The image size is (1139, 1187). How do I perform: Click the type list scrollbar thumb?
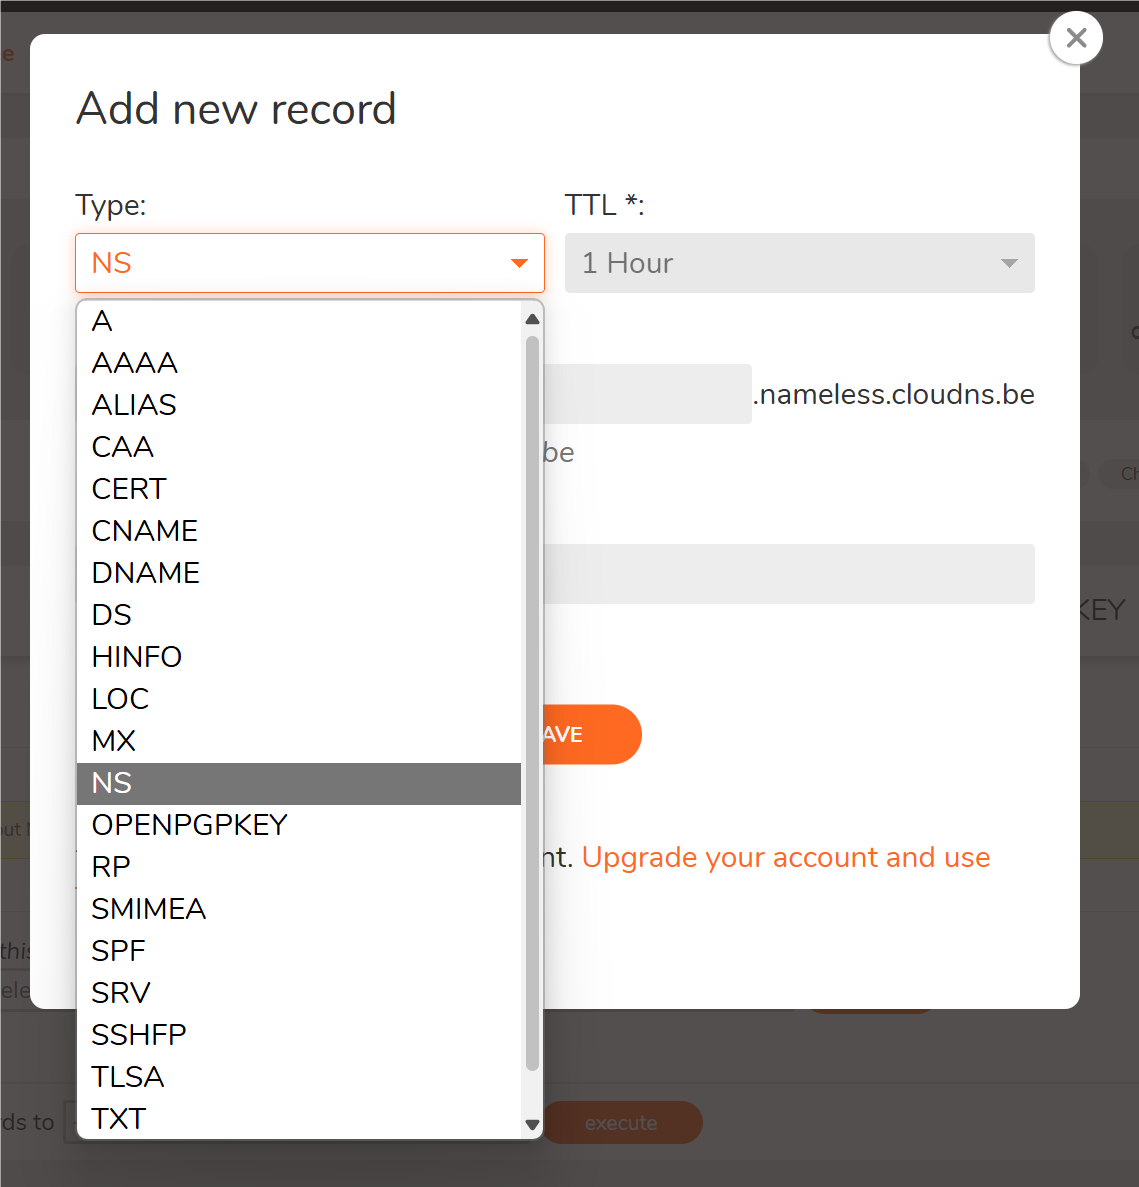(x=532, y=703)
